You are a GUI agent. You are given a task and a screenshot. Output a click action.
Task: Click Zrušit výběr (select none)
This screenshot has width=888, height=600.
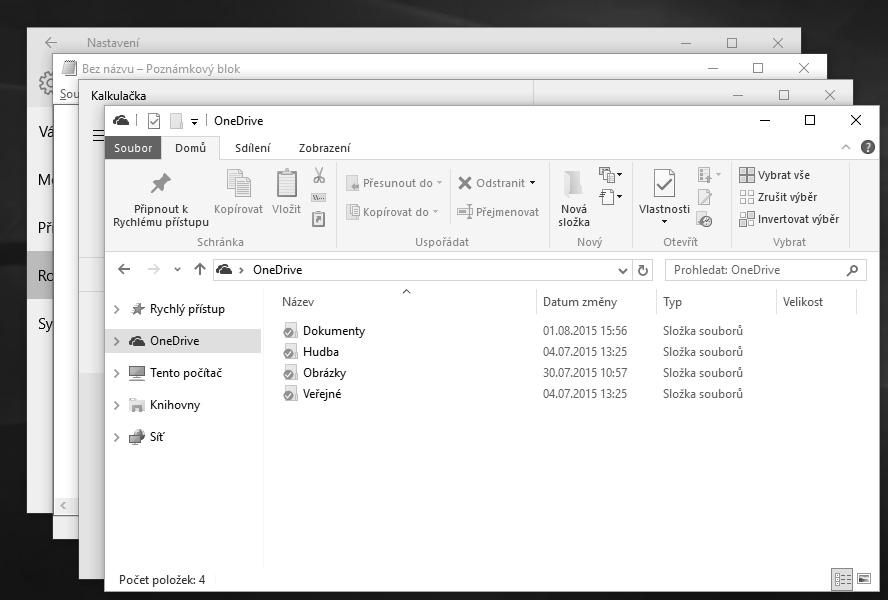(x=778, y=197)
